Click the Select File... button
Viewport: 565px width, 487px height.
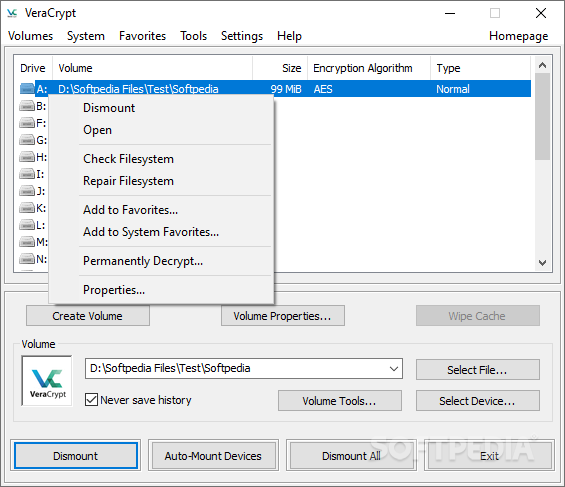[x=477, y=370]
